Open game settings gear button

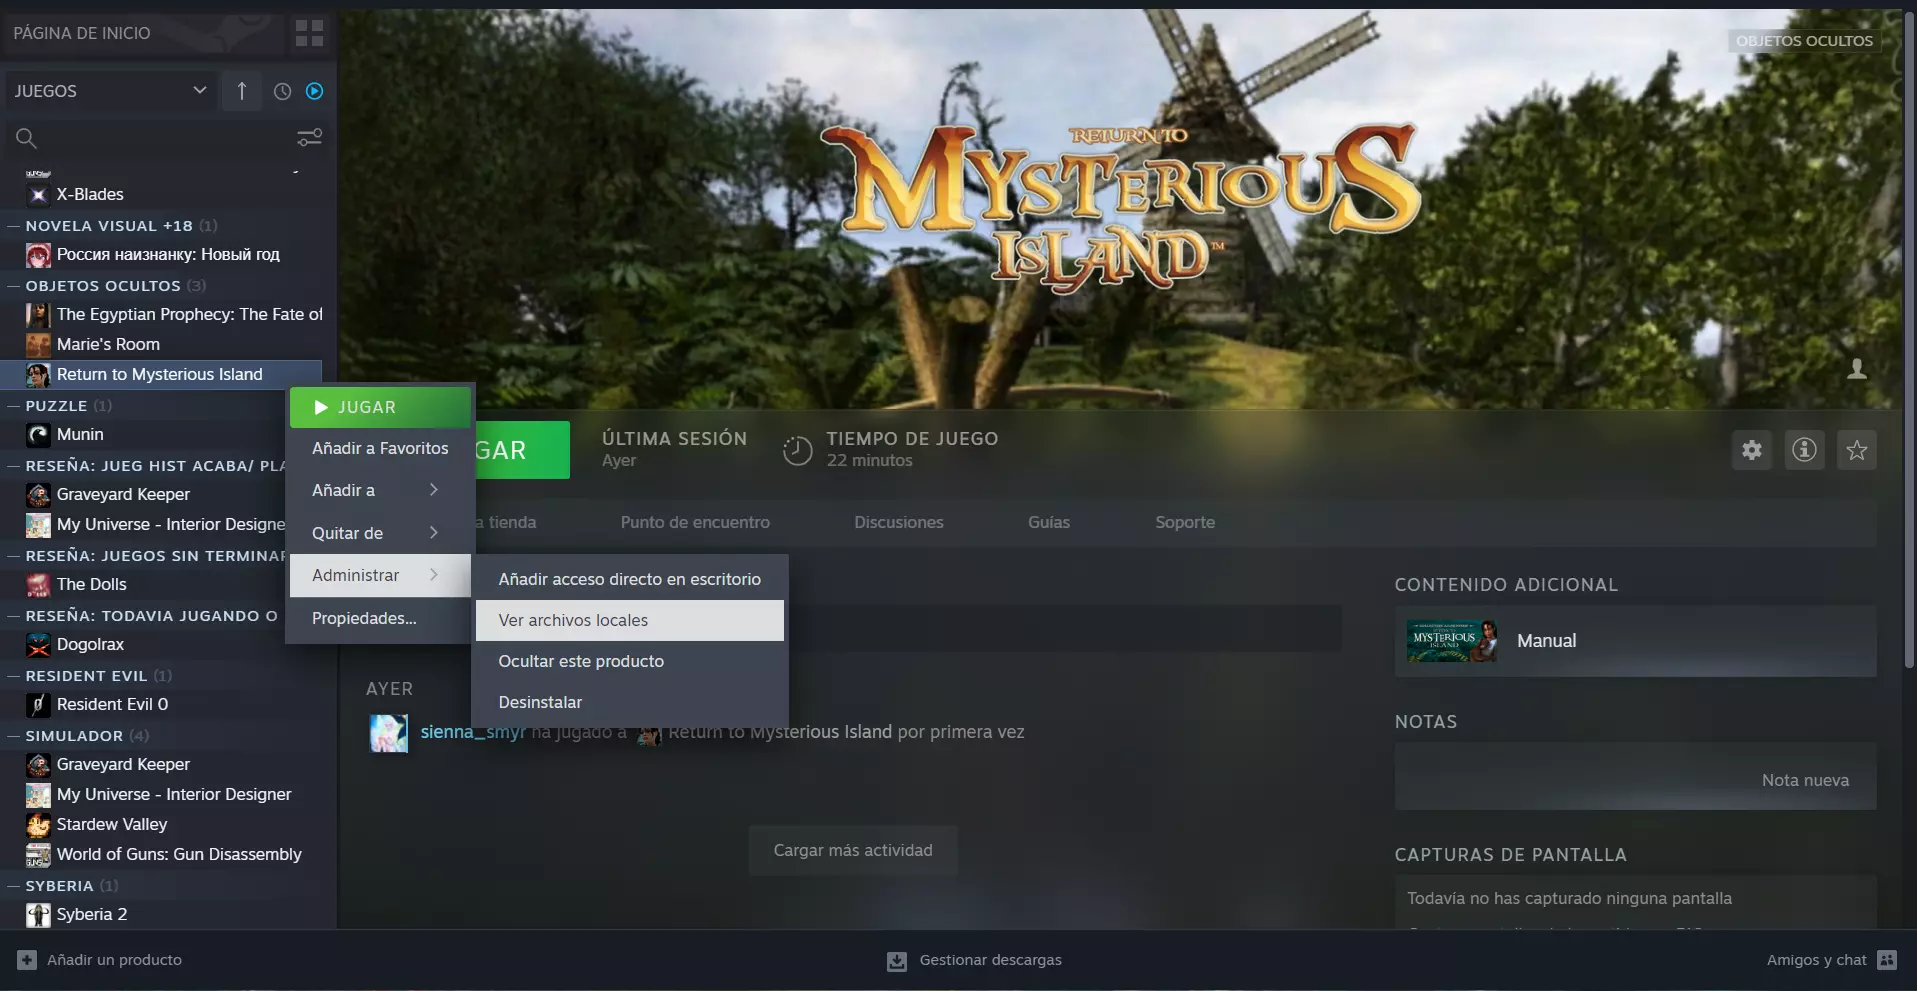pyautogui.click(x=1752, y=450)
